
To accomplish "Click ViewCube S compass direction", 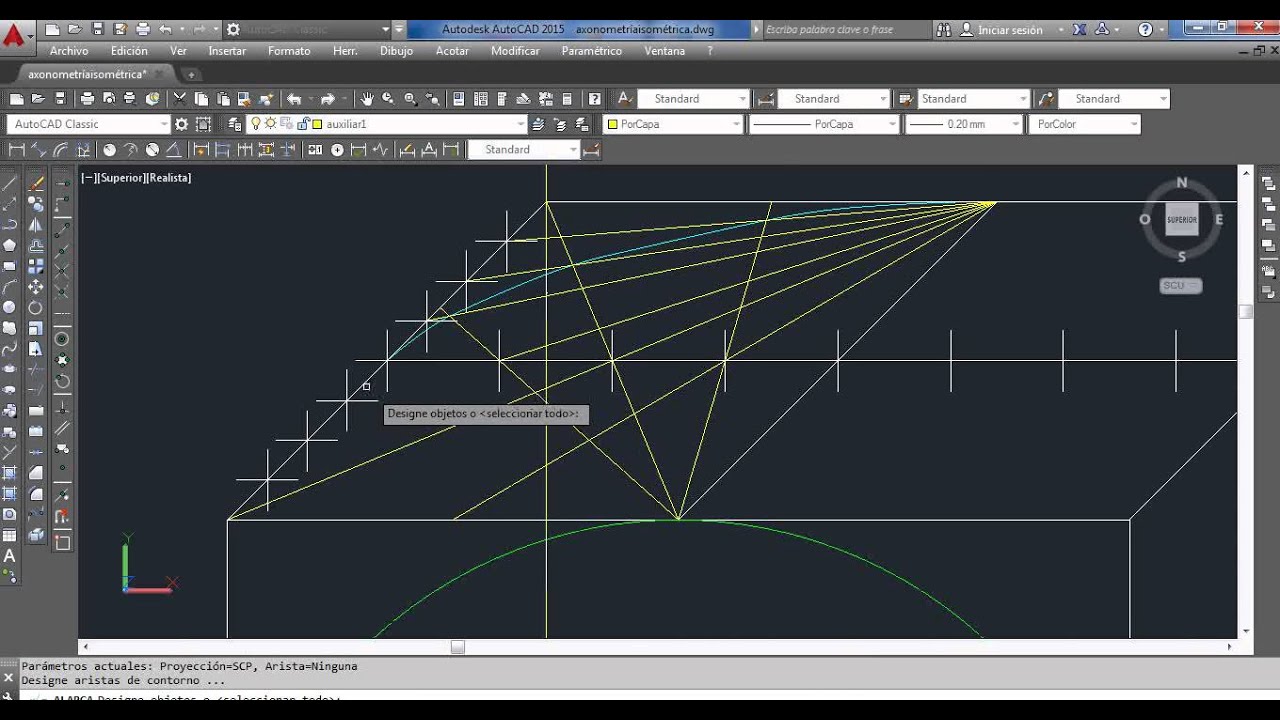I will click(x=1182, y=257).
